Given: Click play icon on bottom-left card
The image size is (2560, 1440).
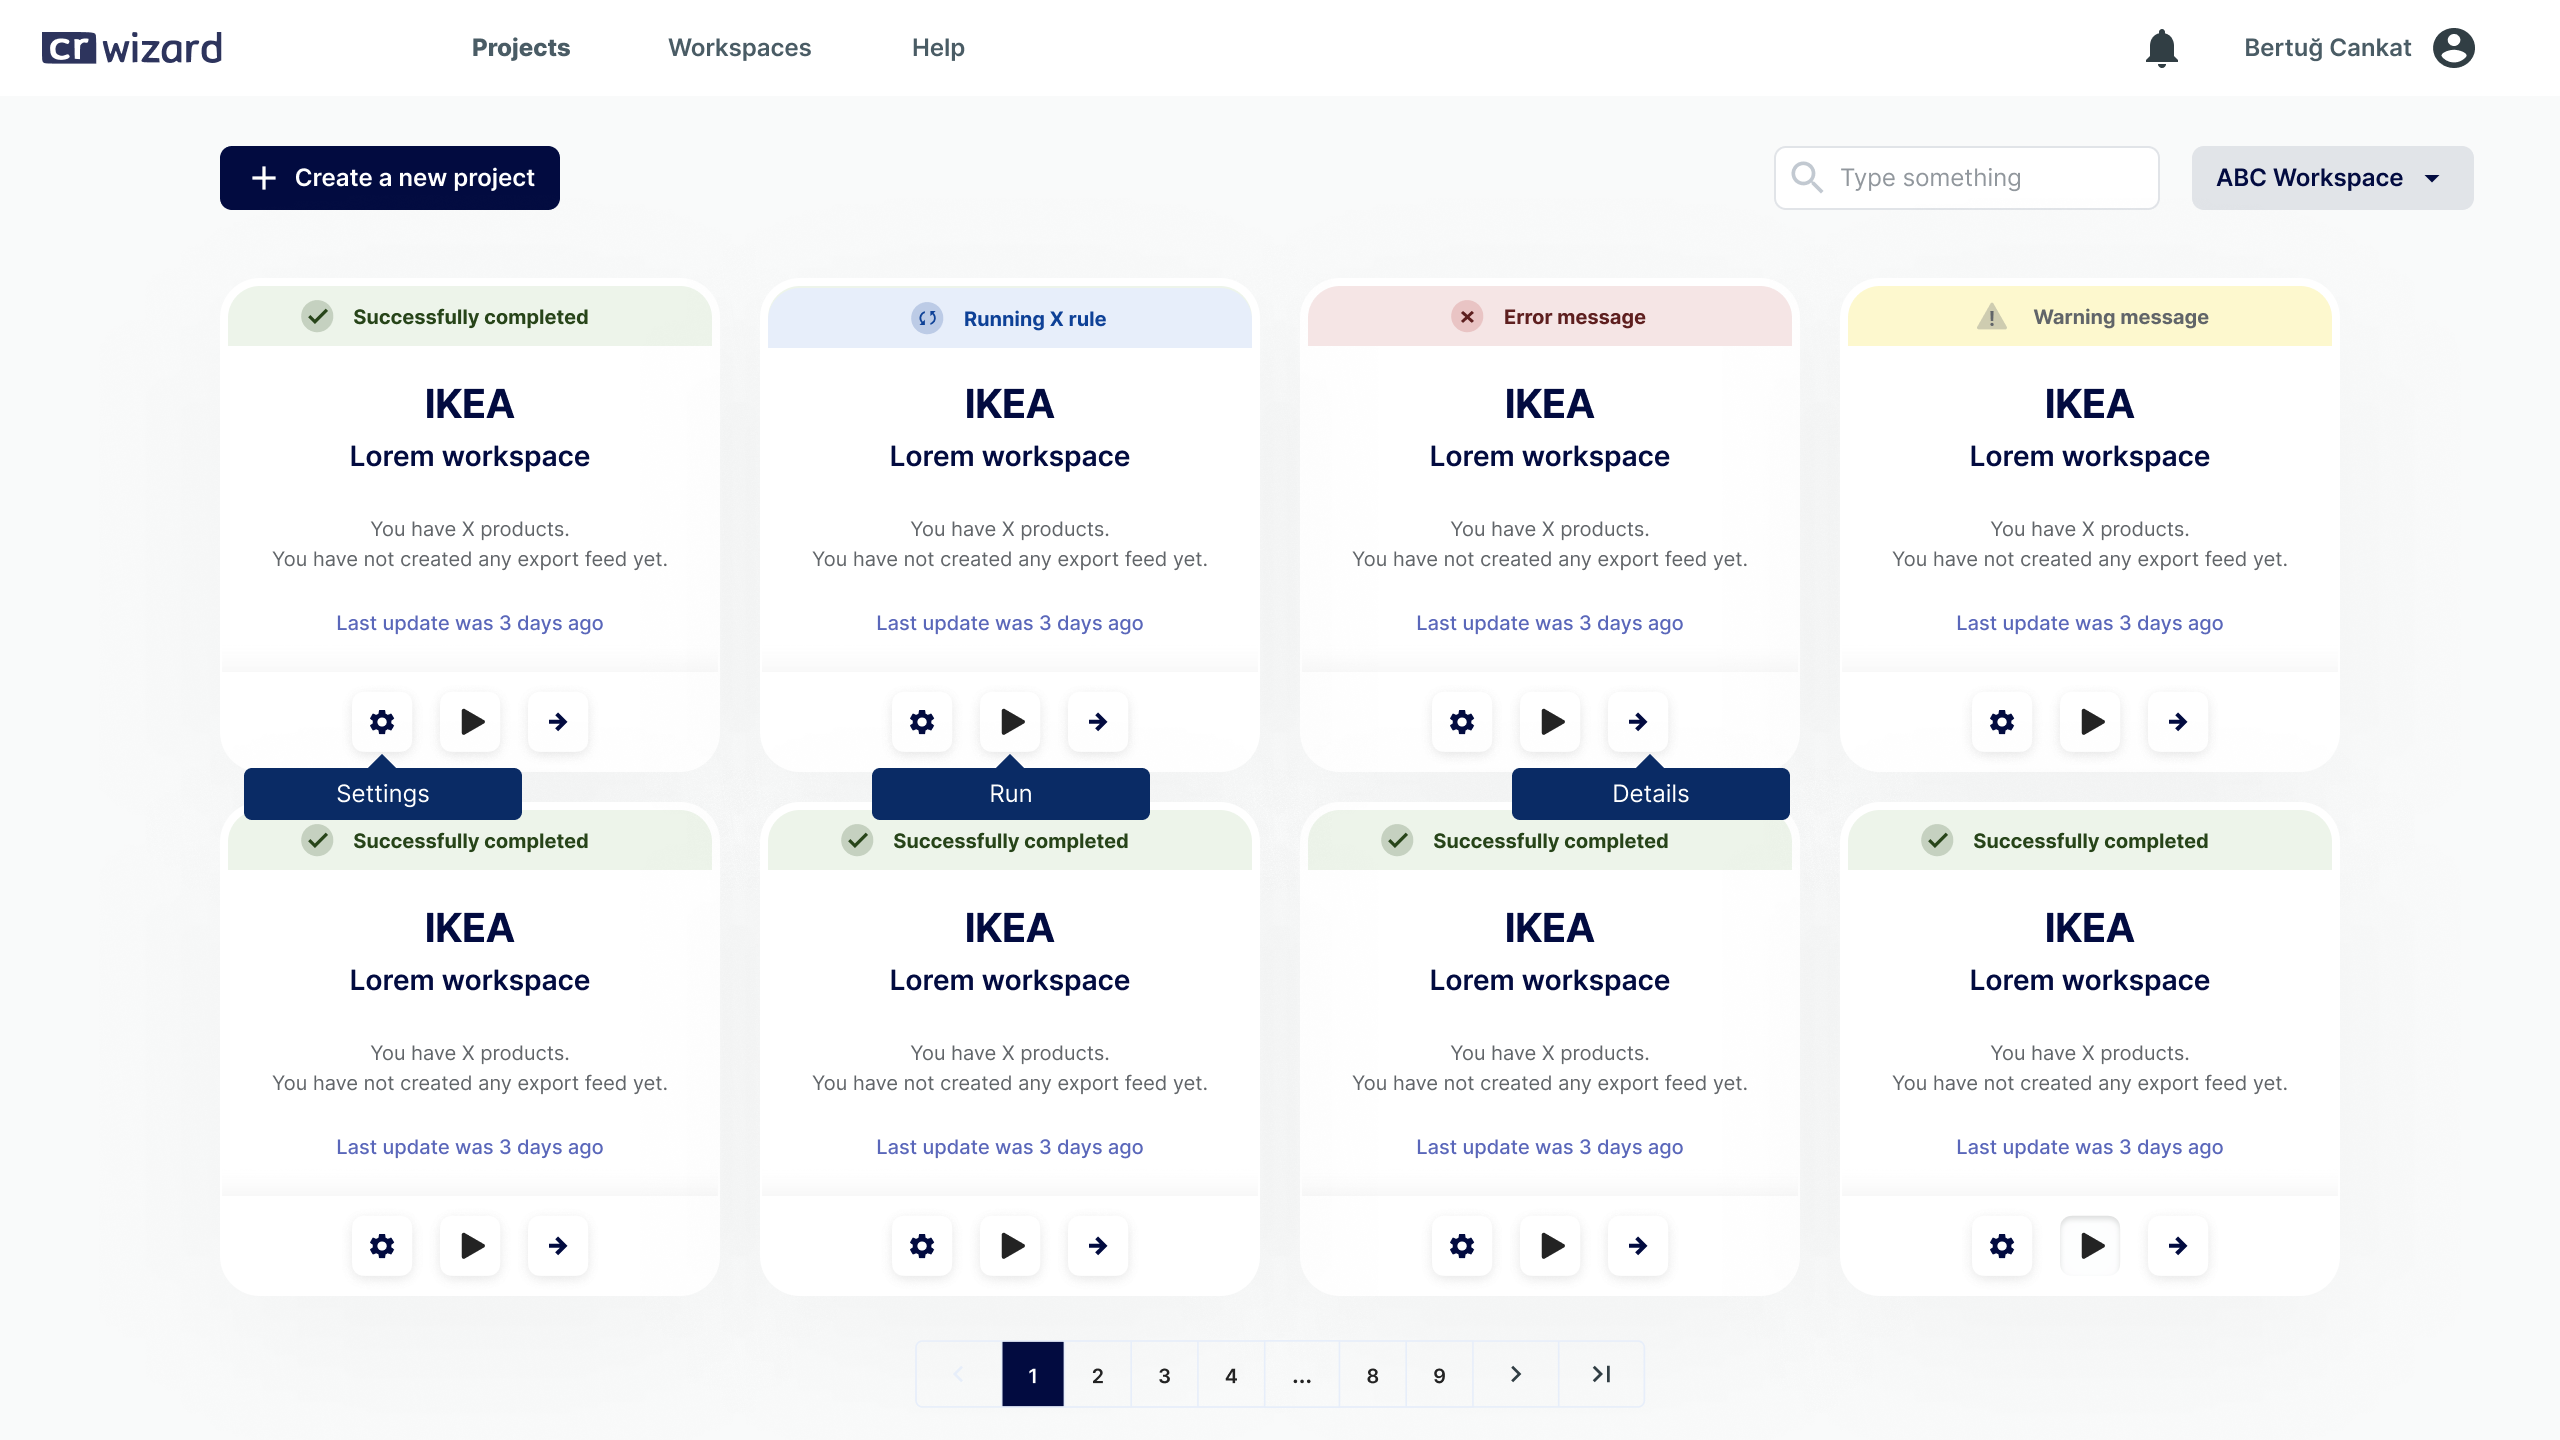Looking at the screenshot, I should click(x=471, y=1245).
